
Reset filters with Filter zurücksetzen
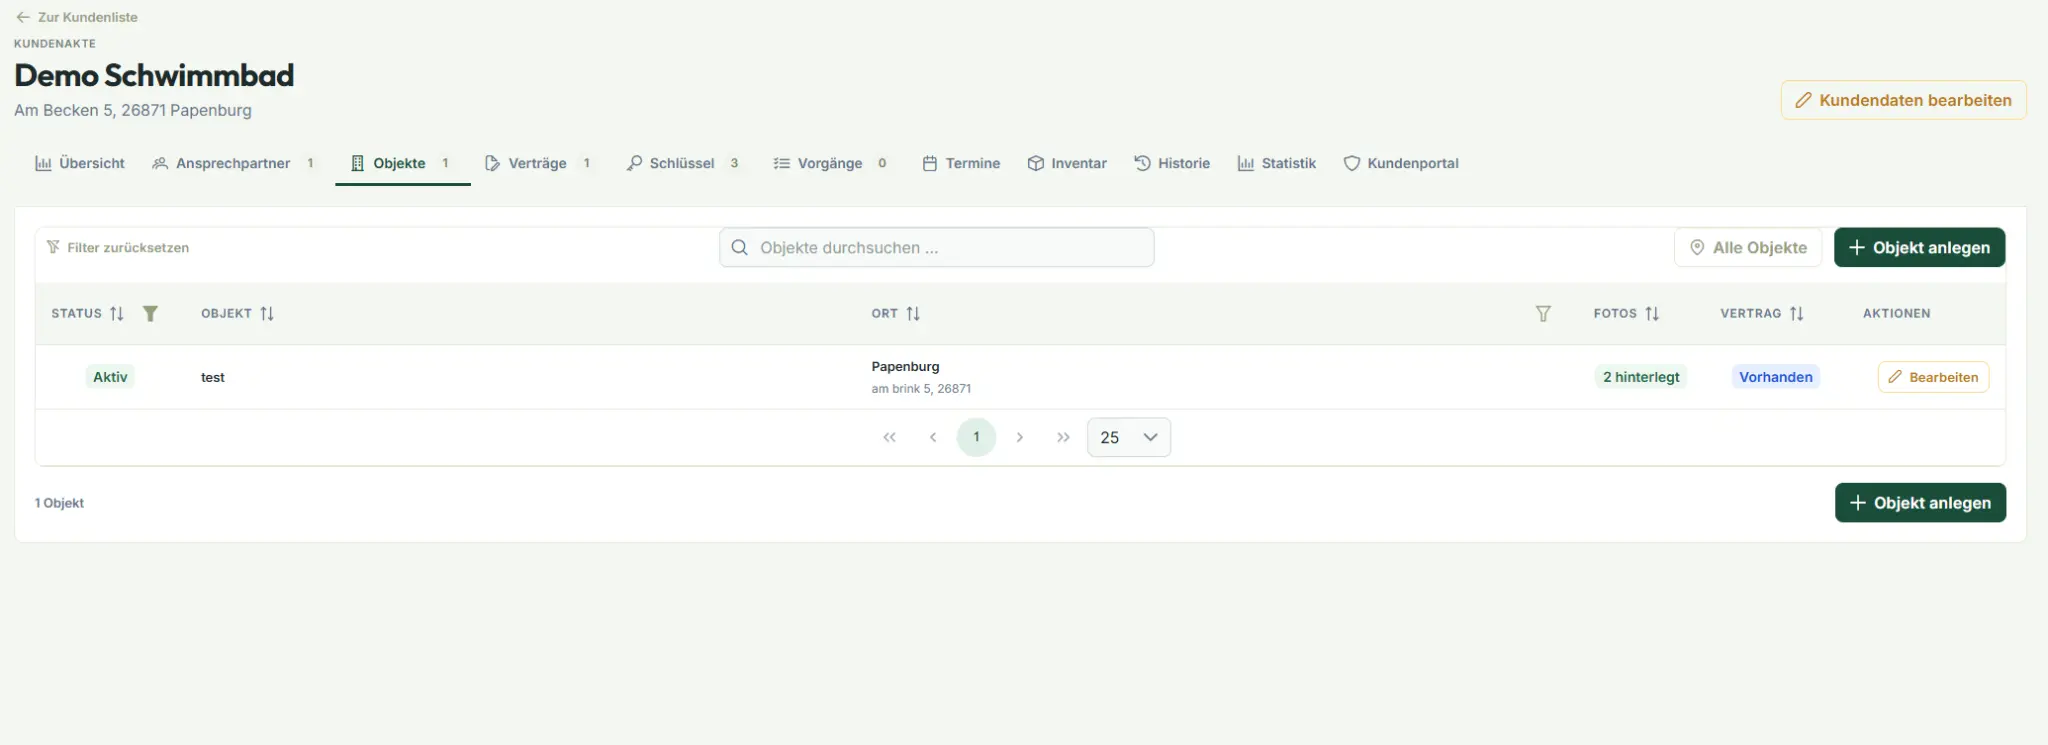[x=118, y=248]
